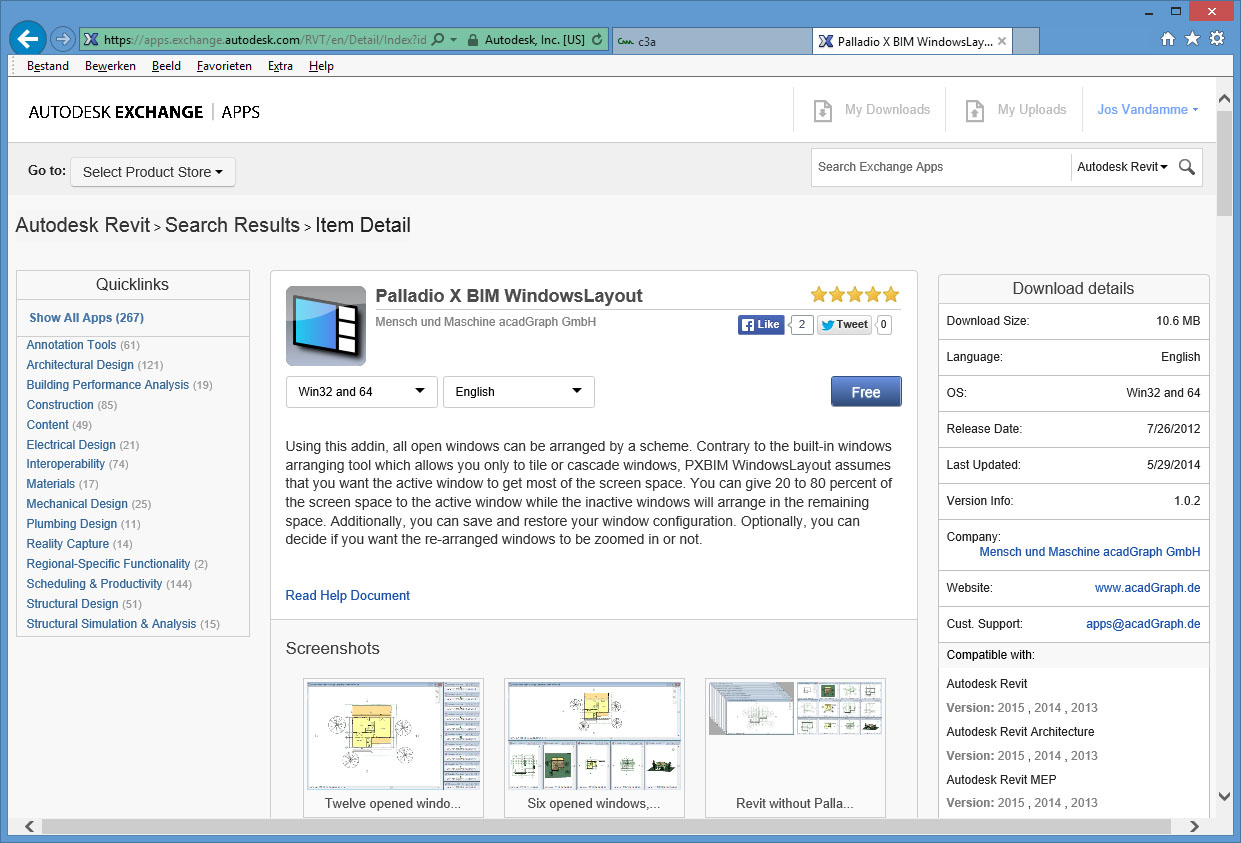
Task: Focus the Search Exchange Apps input field
Action: click(x=941, y=167)
